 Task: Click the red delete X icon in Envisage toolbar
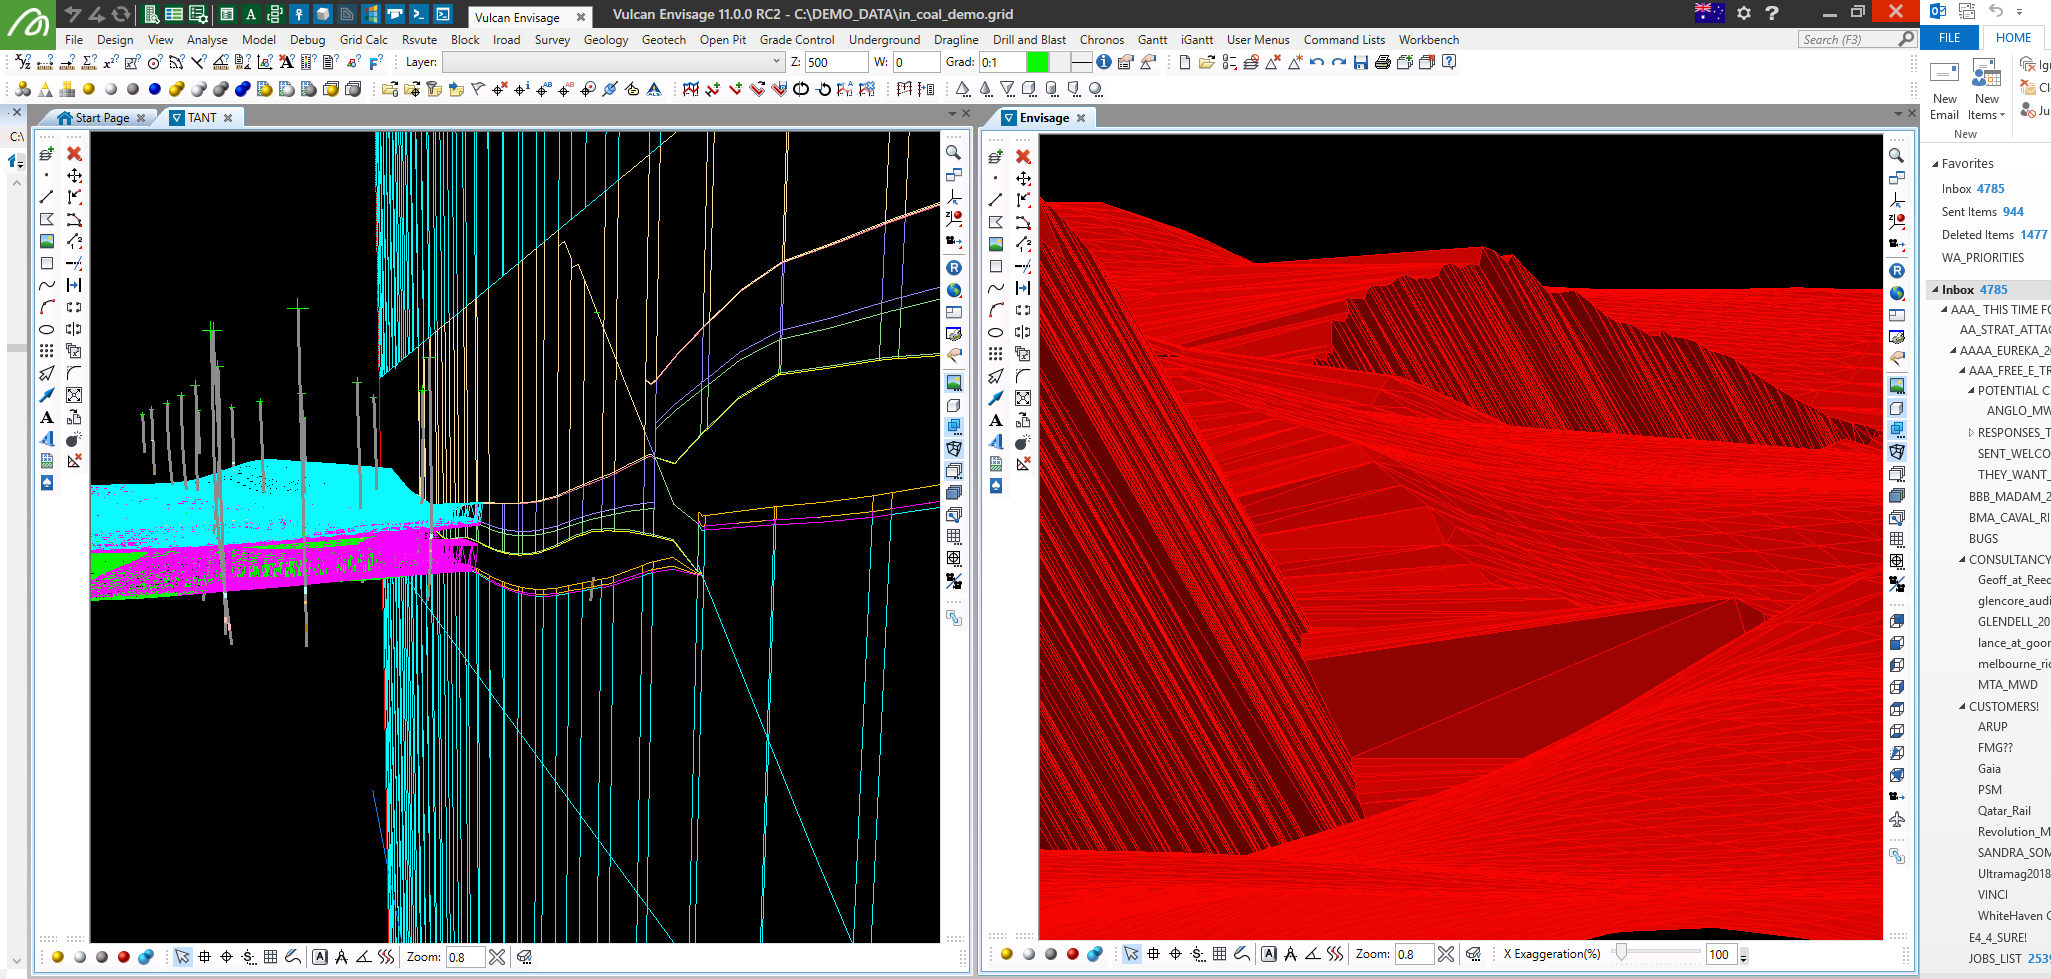[1023, 156]
